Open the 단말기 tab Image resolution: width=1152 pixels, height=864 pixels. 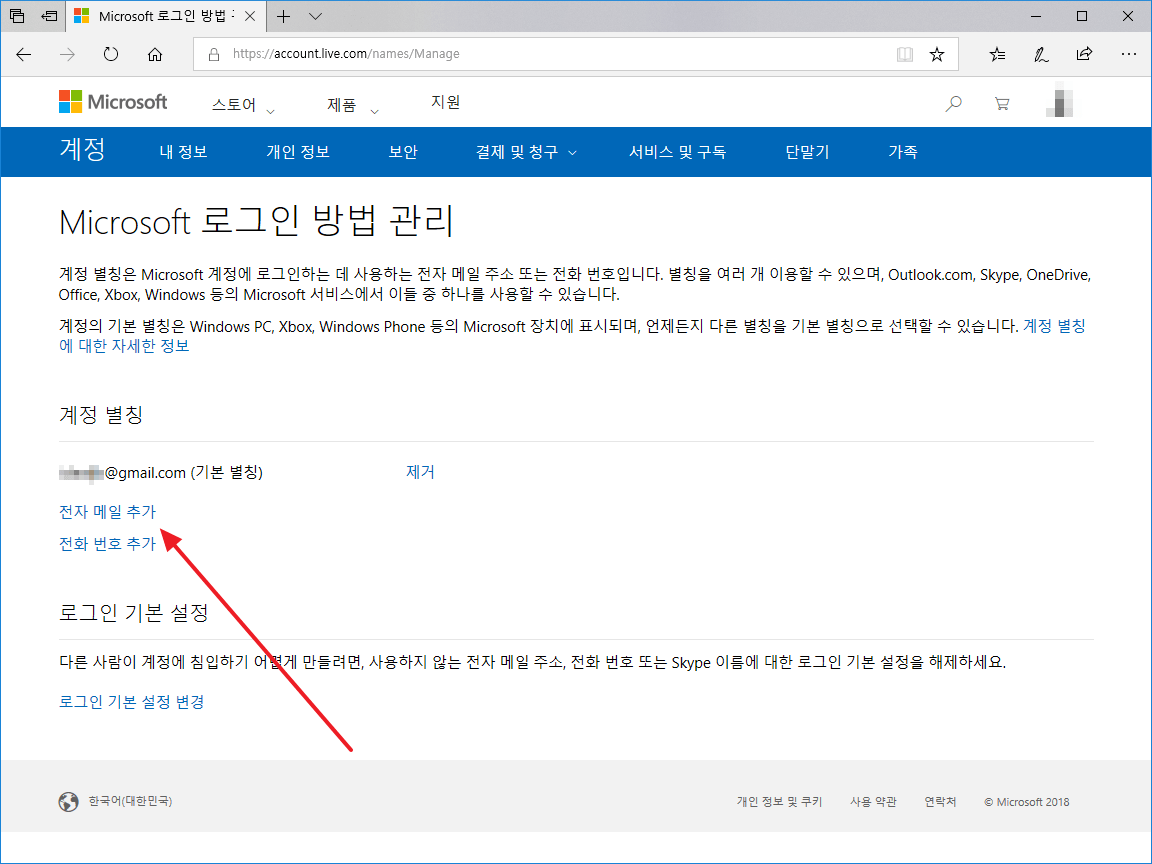807,152
